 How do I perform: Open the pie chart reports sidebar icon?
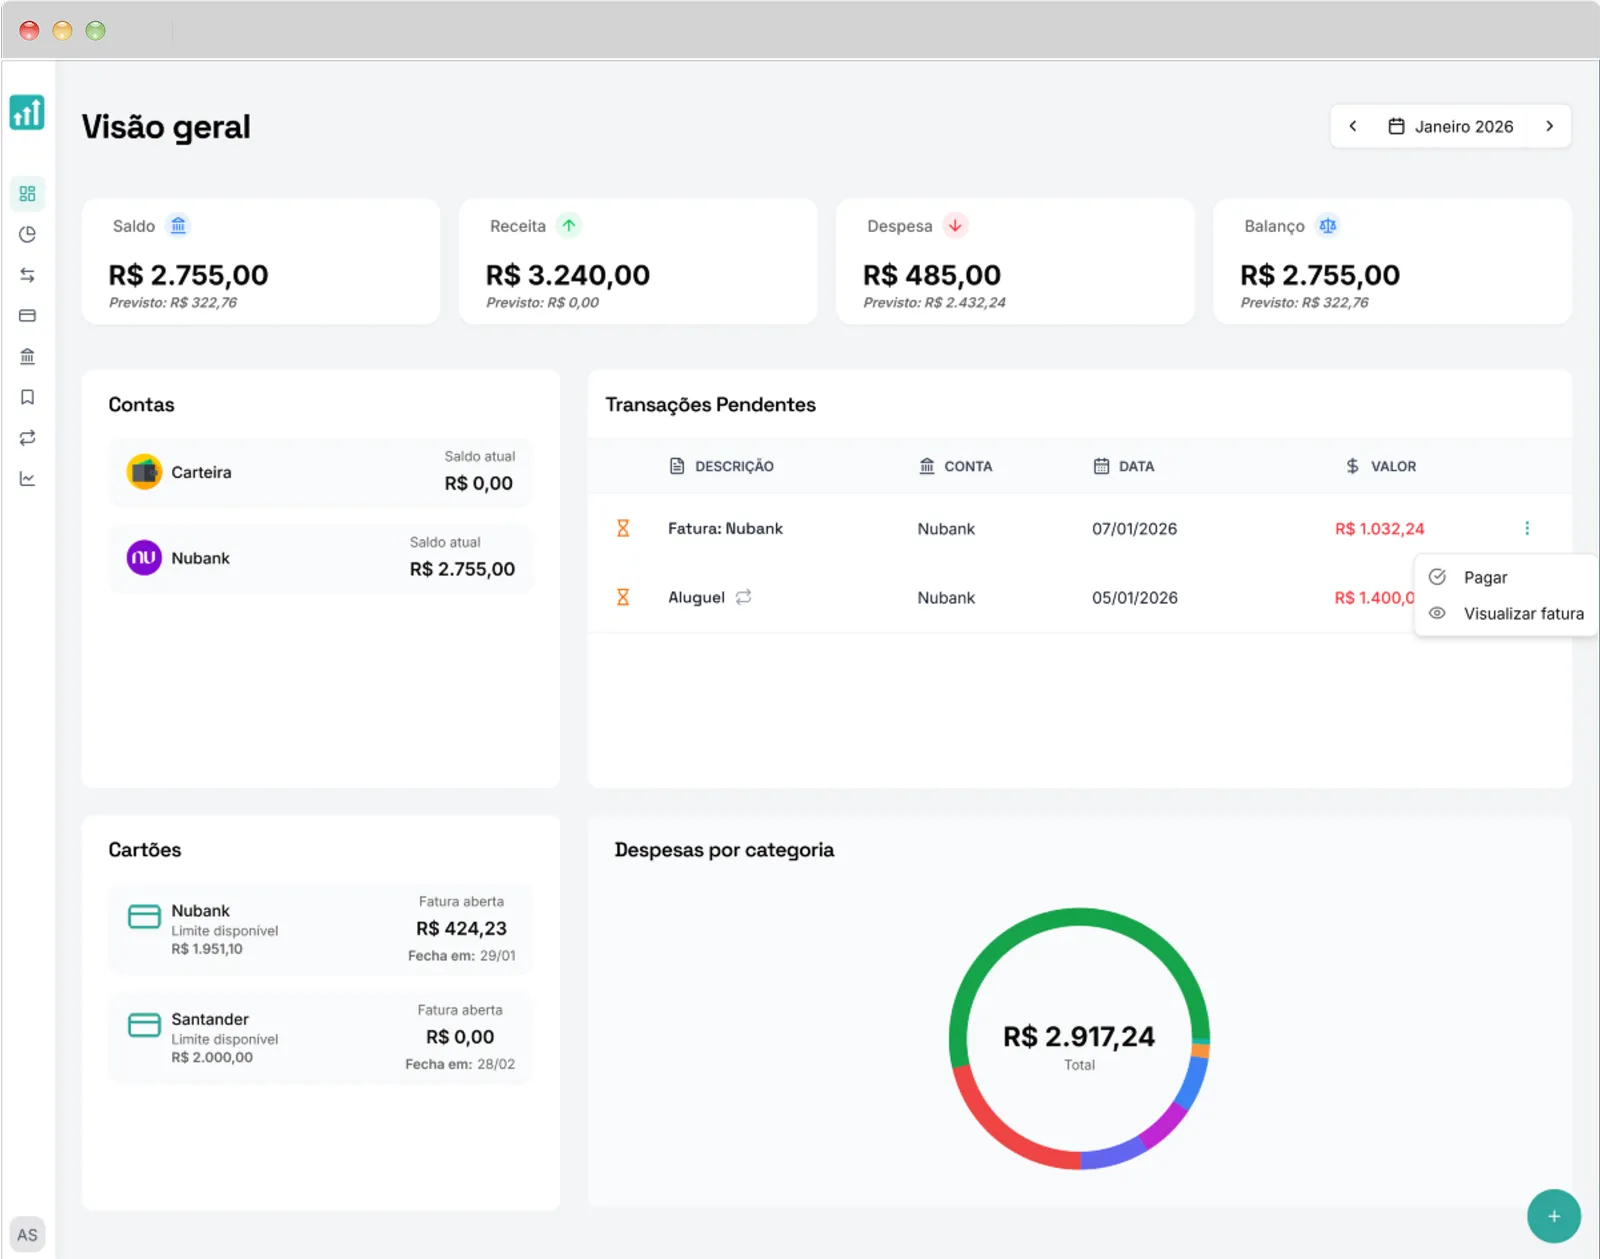pyautogui.click(x=27, y=234)
